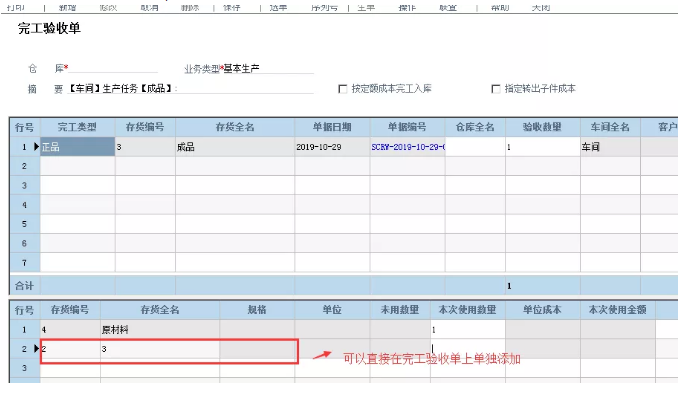The width and height of the screenshot is (694, 403).
Task: Select the 未用数量 column header
Action: click(x=400, y=310)
